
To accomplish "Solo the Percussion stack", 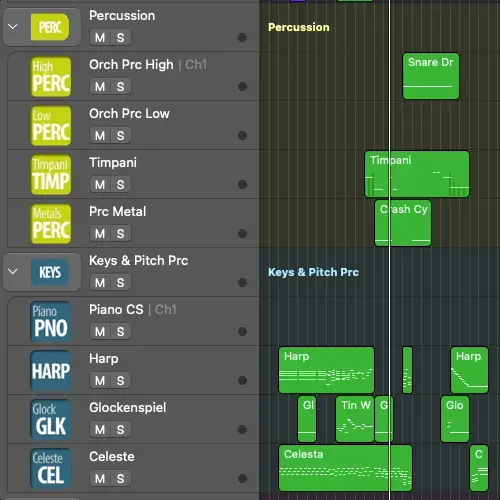I will pos(121,38).
